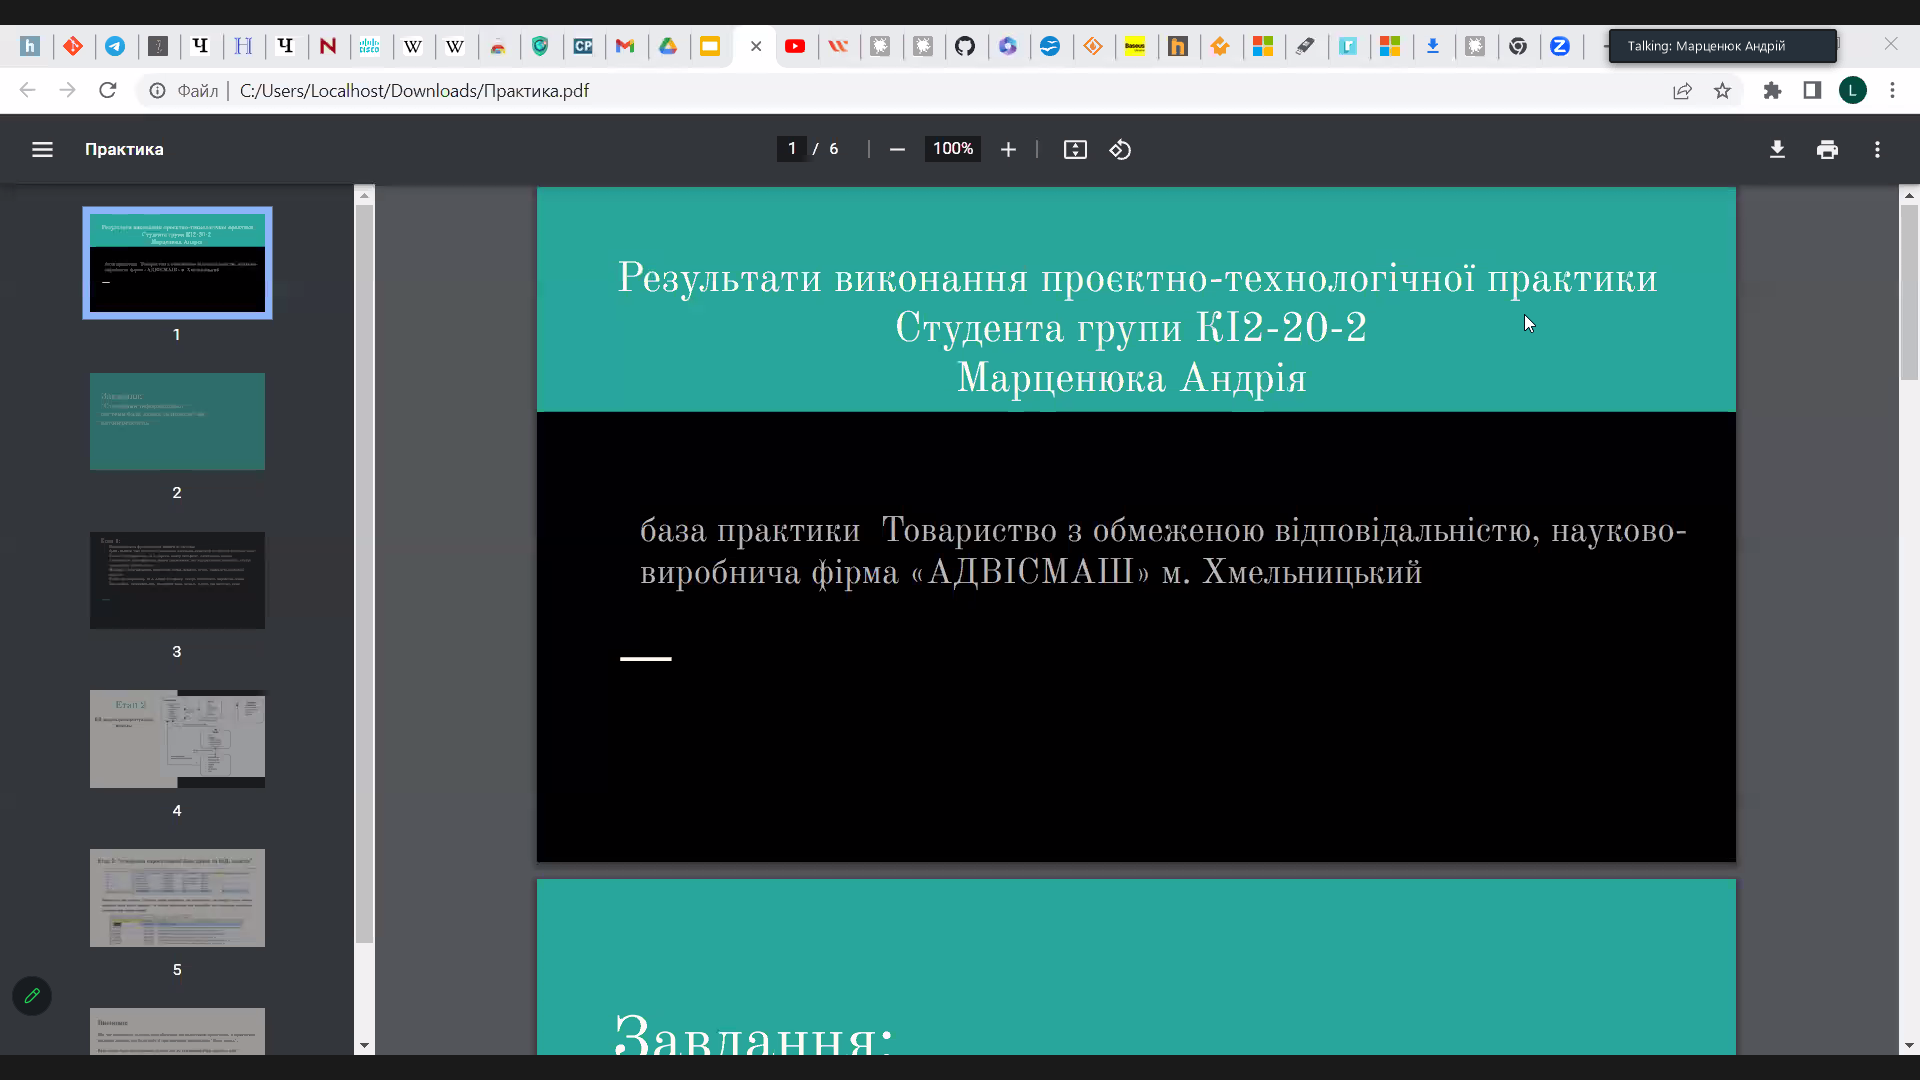Image resolution: width=1920 pixels, height=1080 pixels.
Task: Click the 100% zoom level field
Action: (952, 149)
